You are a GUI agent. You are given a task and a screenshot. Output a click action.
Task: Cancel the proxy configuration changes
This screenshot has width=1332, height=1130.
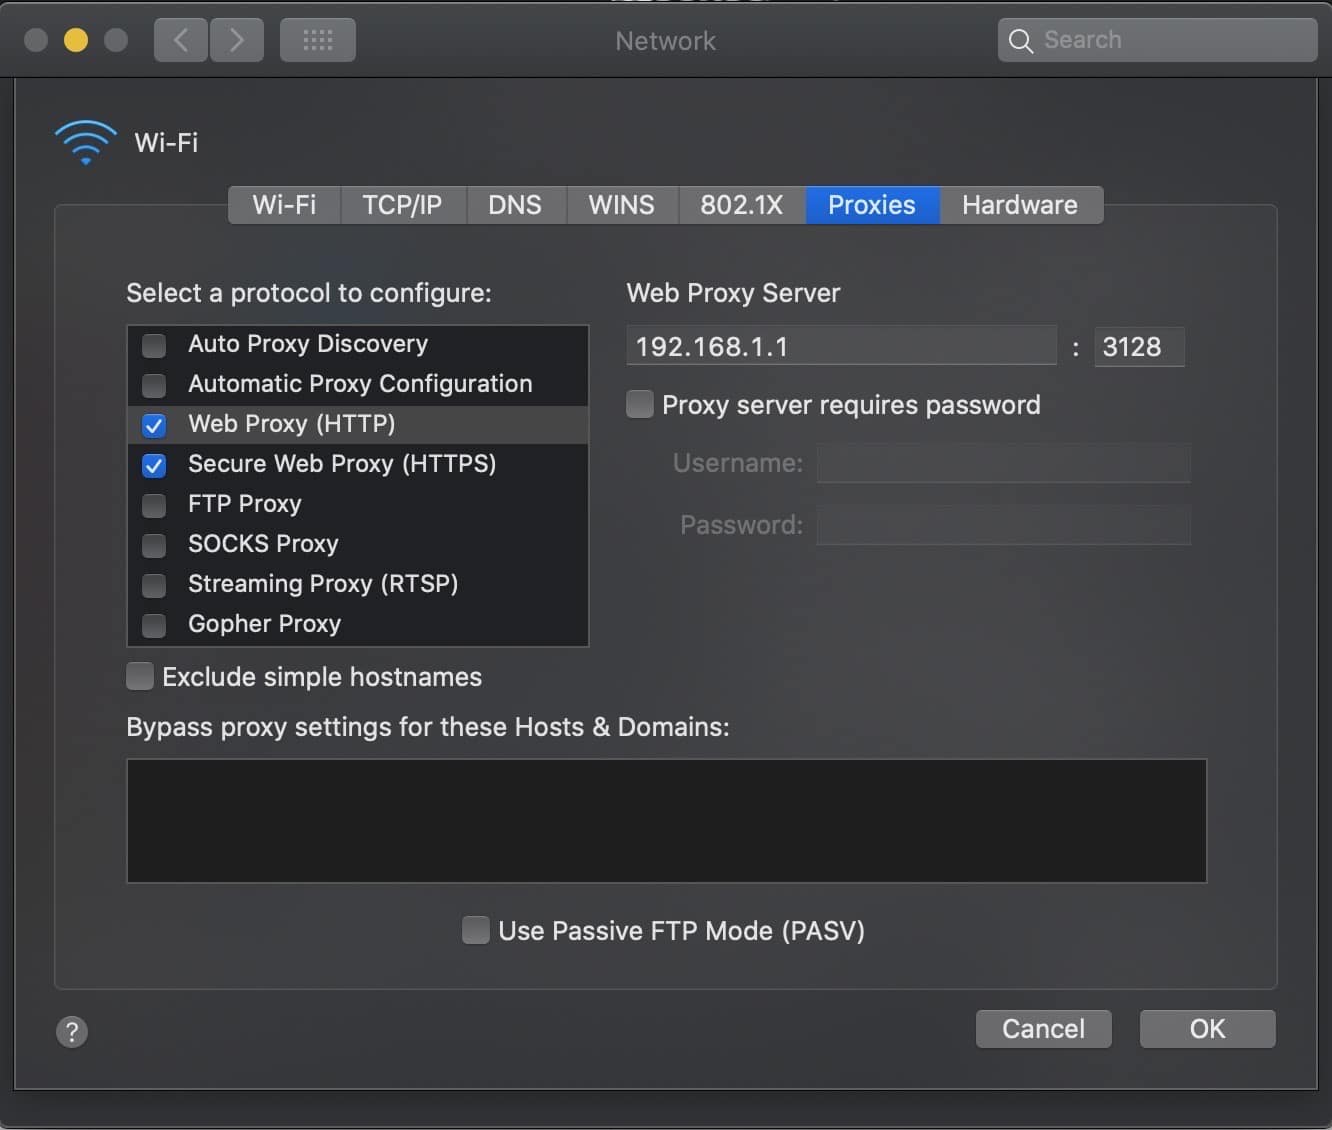pyautogui.click(x=1043, y=1028)
